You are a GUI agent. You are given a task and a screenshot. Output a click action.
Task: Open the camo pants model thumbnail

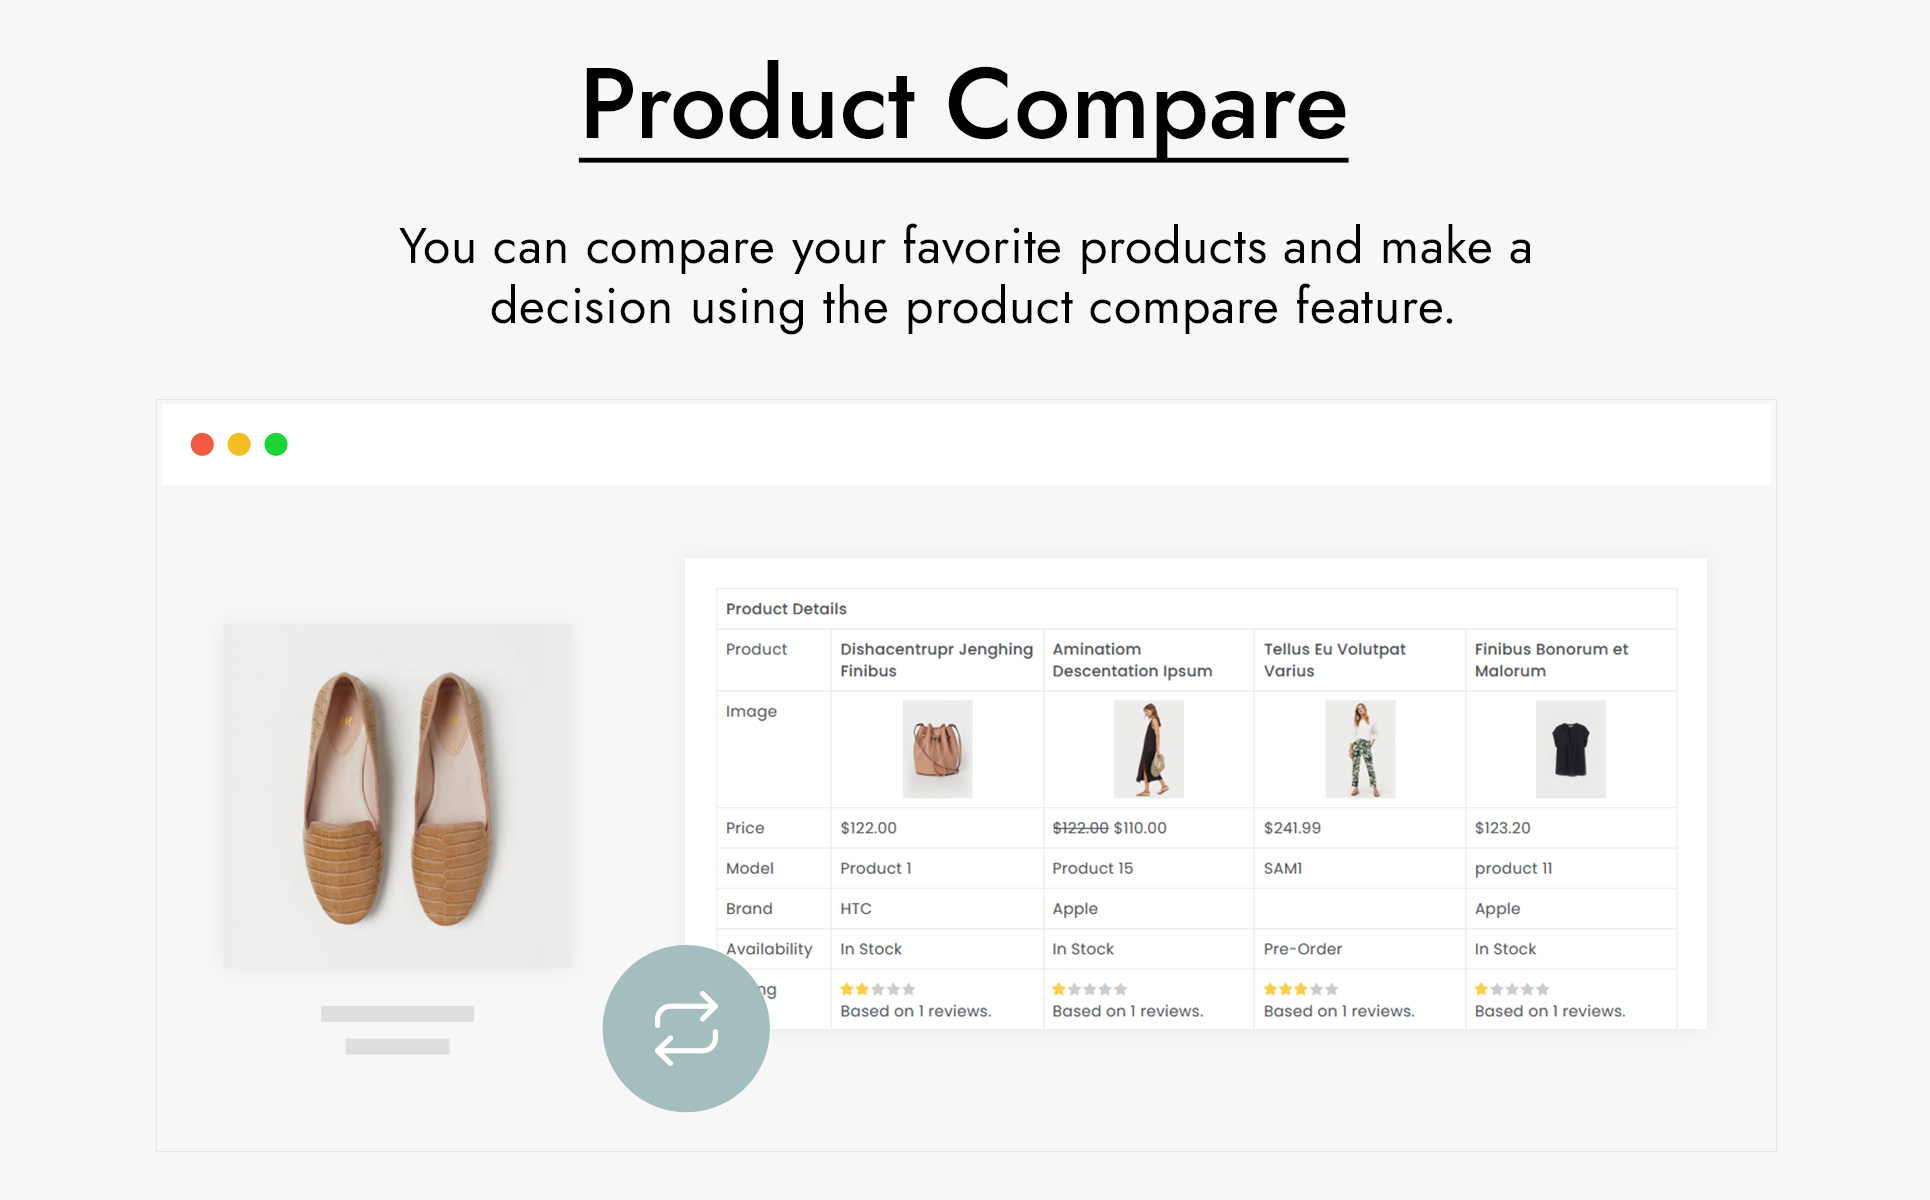coord(1359,749)
